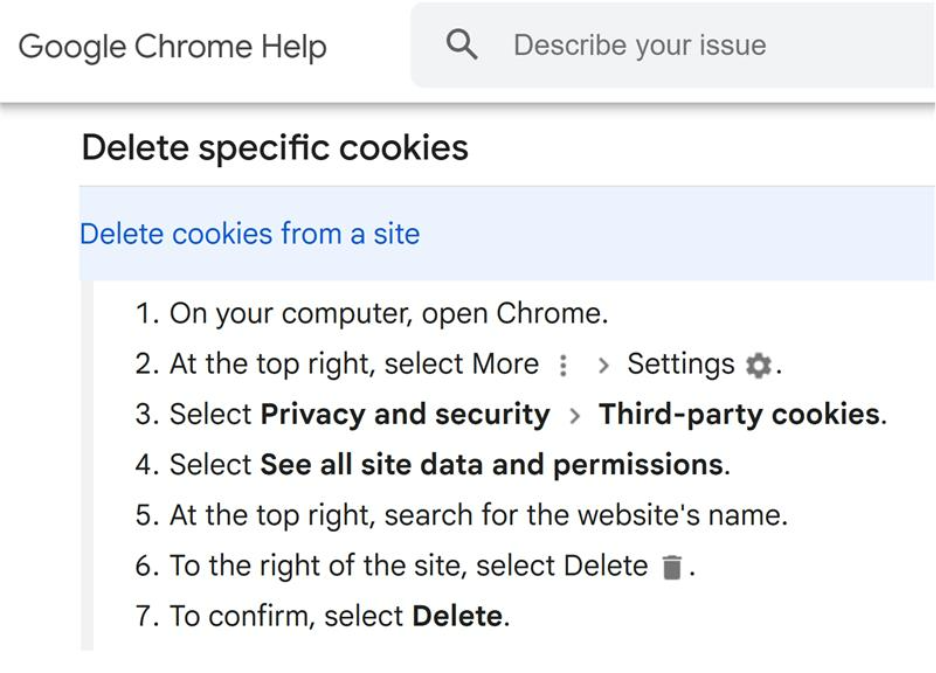Viewport: 936px width, 673px height.
Task: Click the Settings gear icon in step 2
Action: (x=759, y=365)
